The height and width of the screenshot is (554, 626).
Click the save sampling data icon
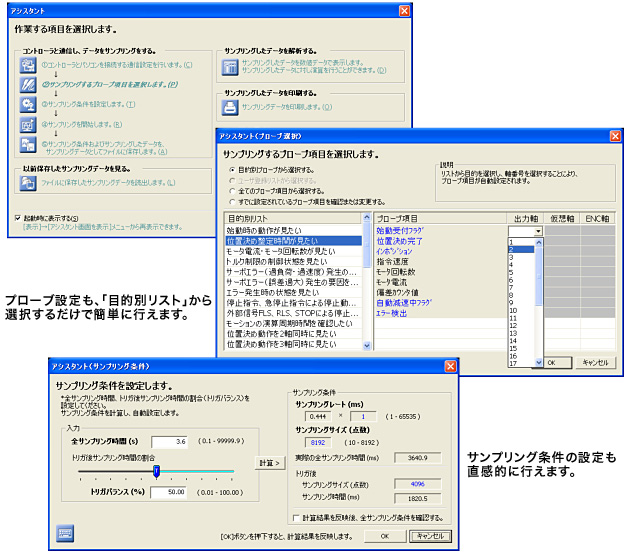(x=28, y=147)
